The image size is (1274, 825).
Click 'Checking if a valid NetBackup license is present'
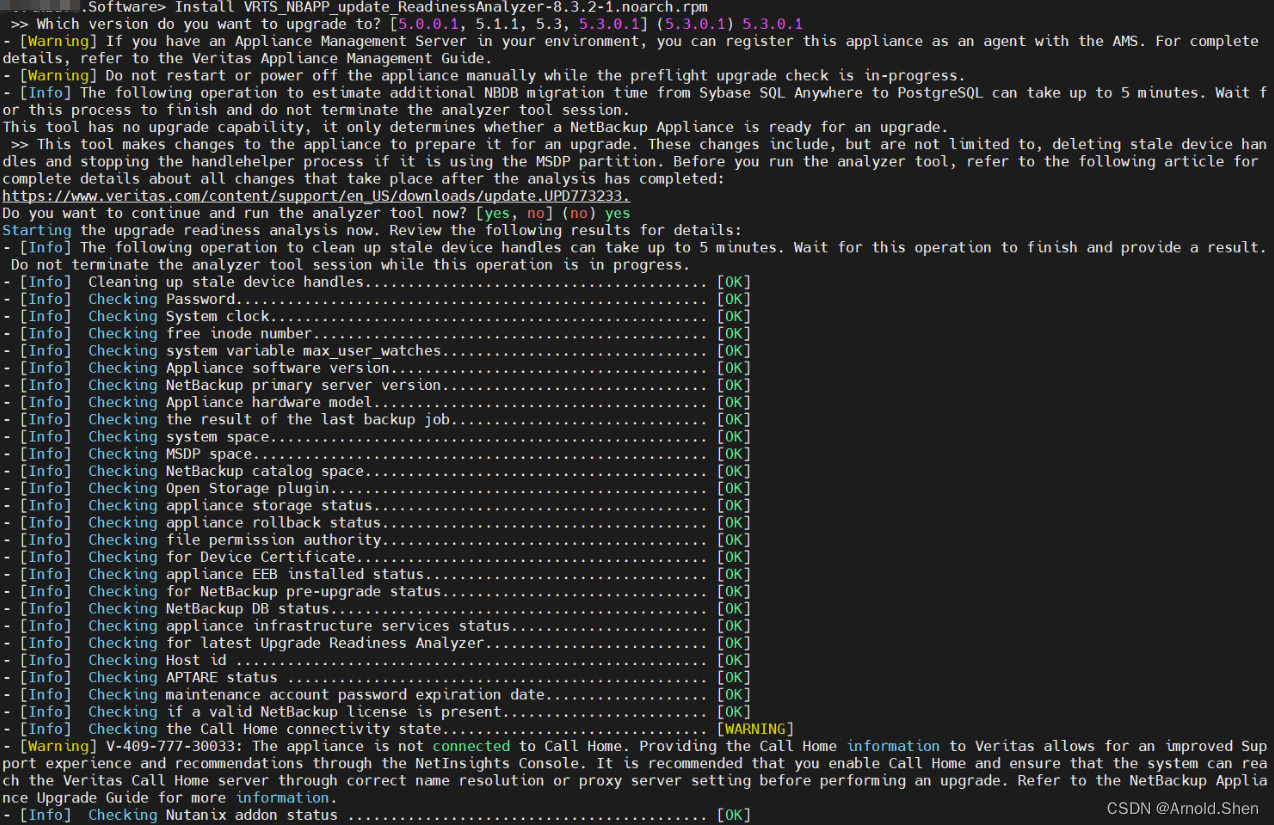click(x=376, y=712)
